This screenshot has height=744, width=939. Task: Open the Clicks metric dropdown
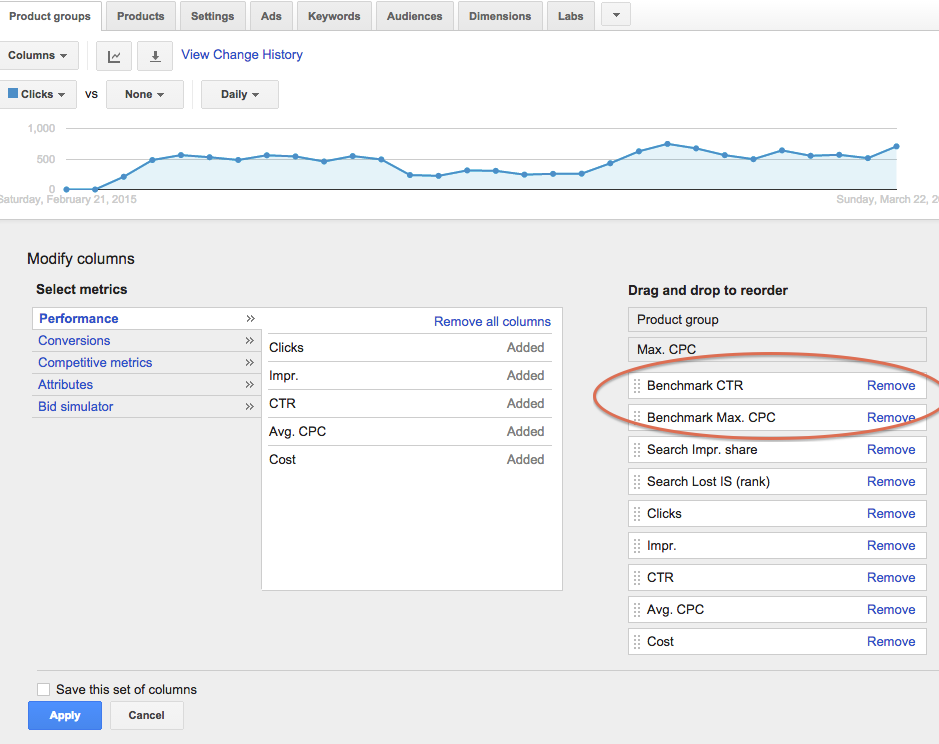click(x=38, y=94)
